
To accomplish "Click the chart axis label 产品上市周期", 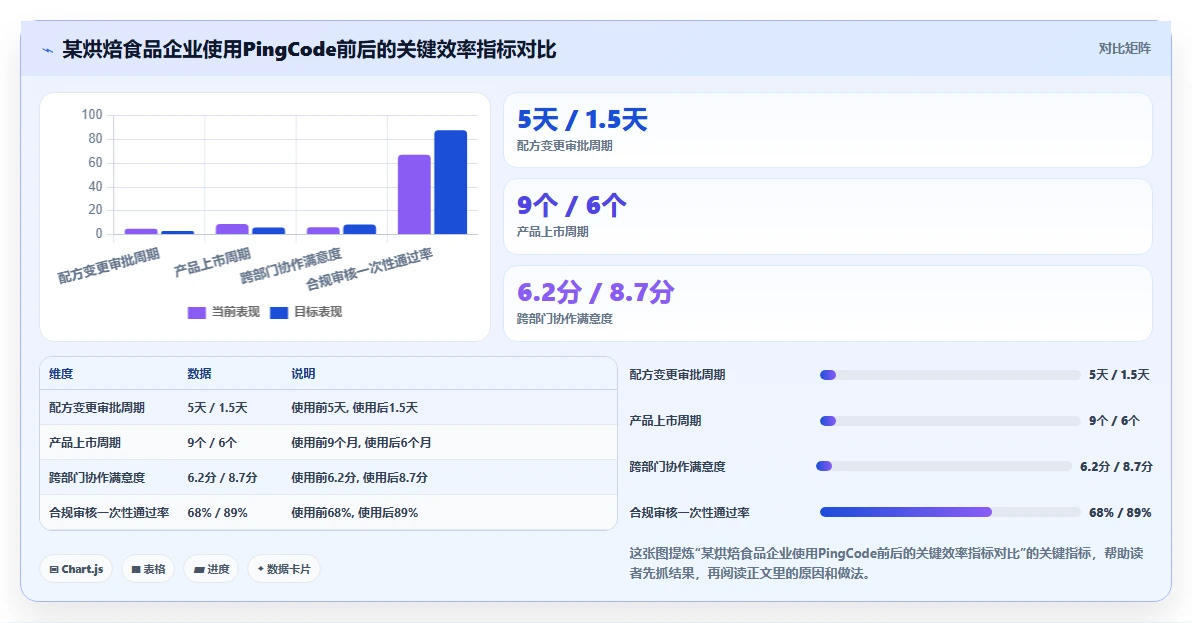I will pyautogui.click(x=212, y=262).
